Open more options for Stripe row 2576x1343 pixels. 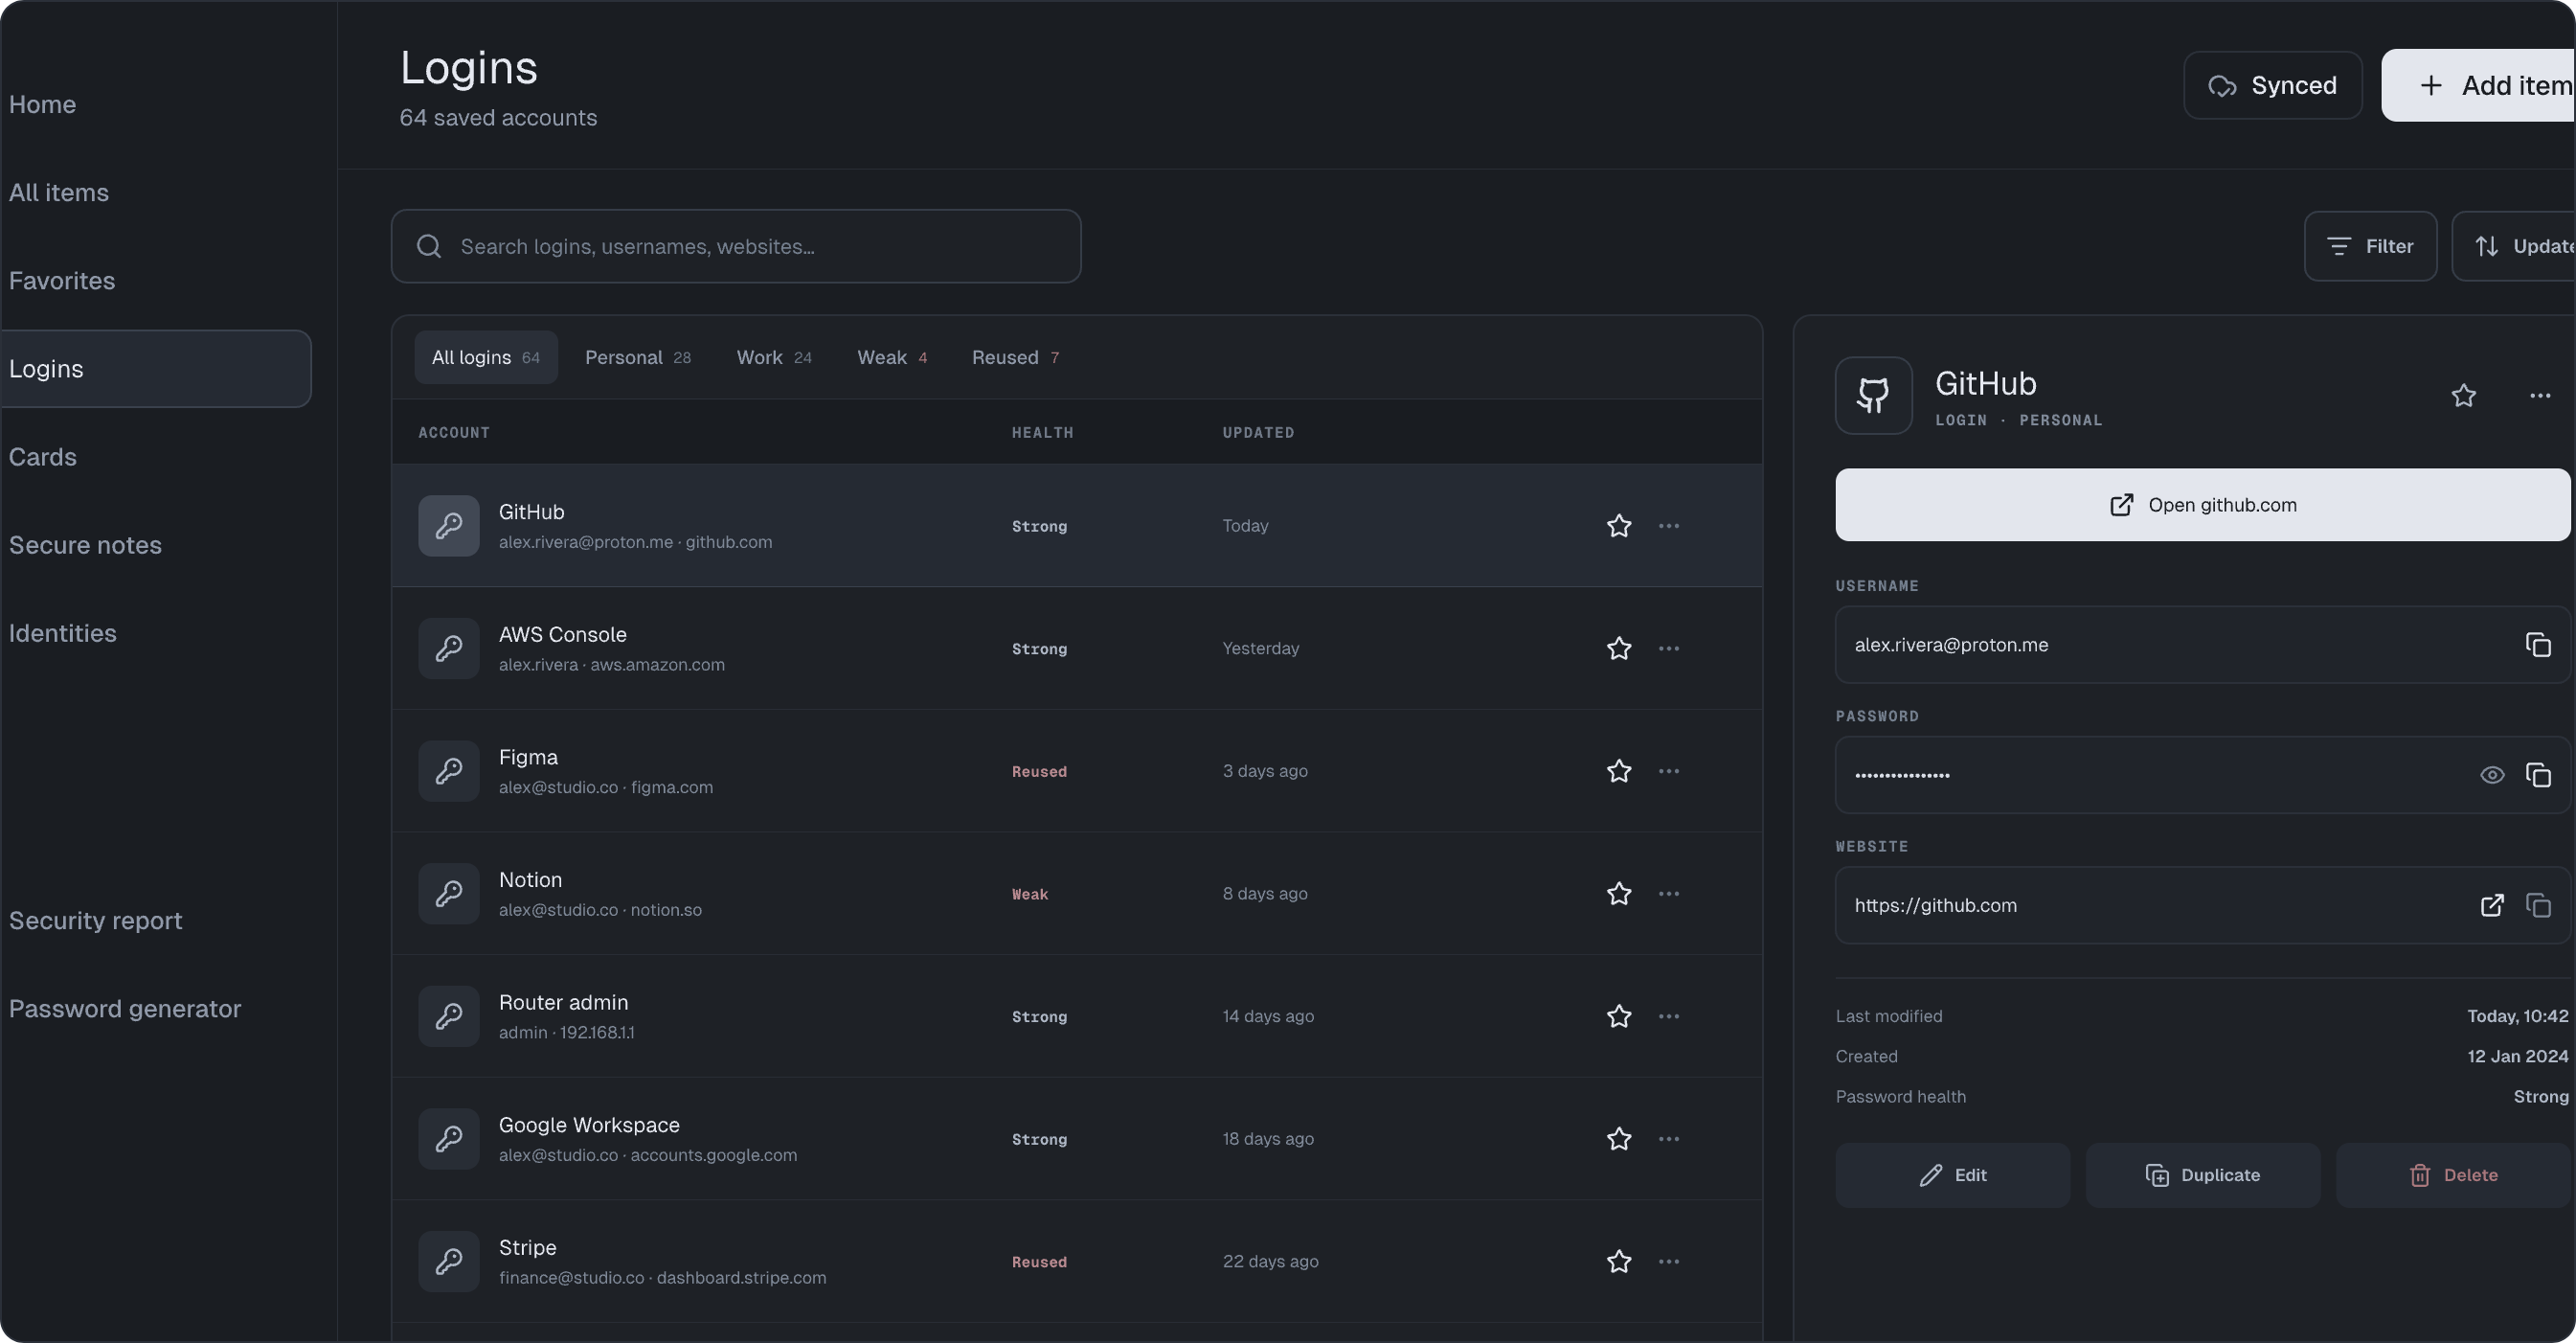[x=1669, y=1261]
